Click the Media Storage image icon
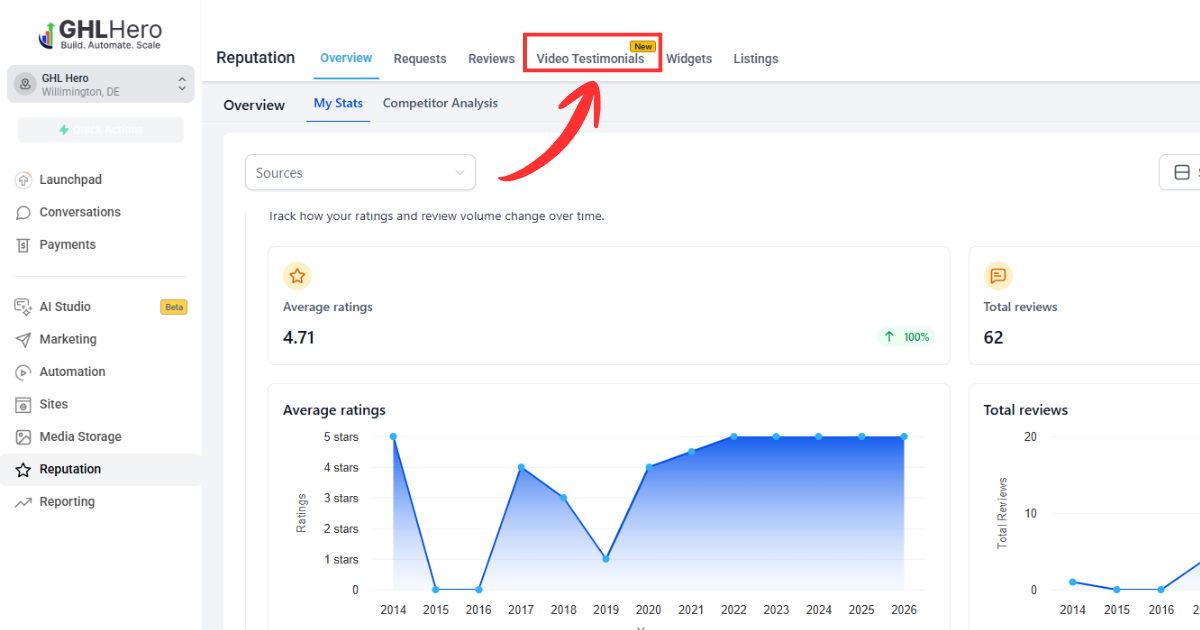The width and height of the screenshot is (1200, 630). (x=24, y=437)
